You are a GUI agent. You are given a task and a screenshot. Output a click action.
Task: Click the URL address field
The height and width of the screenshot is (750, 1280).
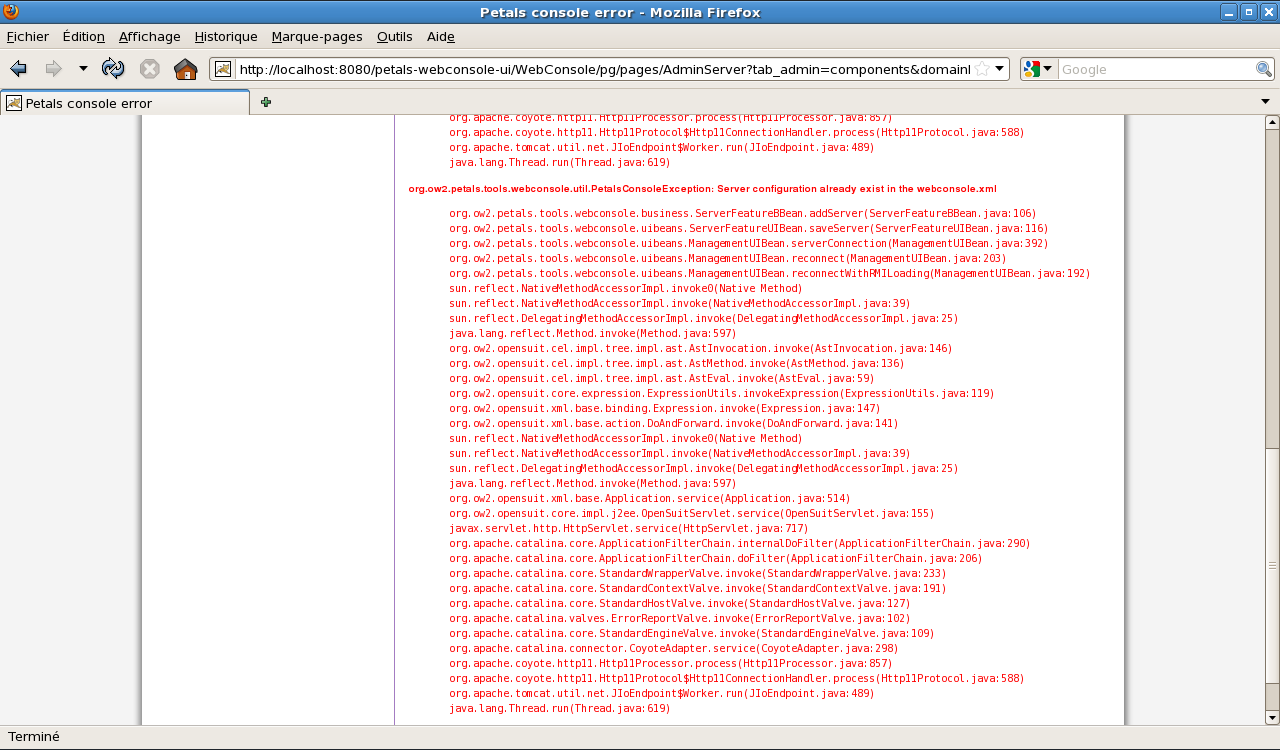click(600, 69)
